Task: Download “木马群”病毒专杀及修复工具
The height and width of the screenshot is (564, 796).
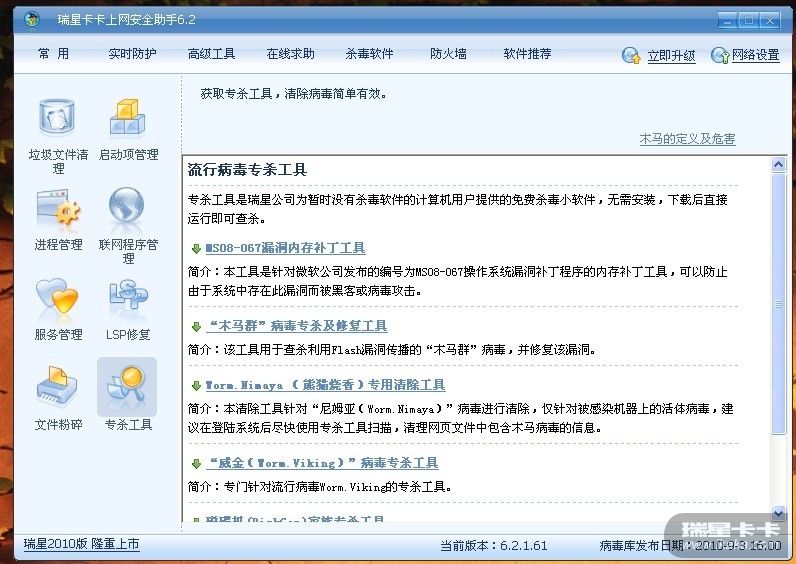Action: (x=296, y=326)
